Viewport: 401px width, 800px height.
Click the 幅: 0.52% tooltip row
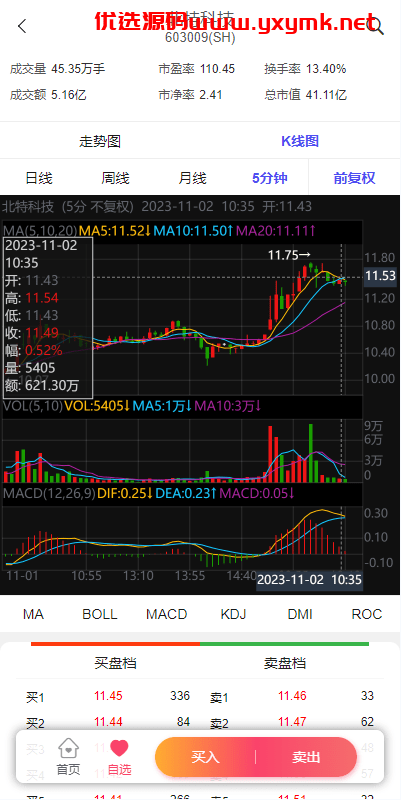pyautogui.click(x=34, y=351)
